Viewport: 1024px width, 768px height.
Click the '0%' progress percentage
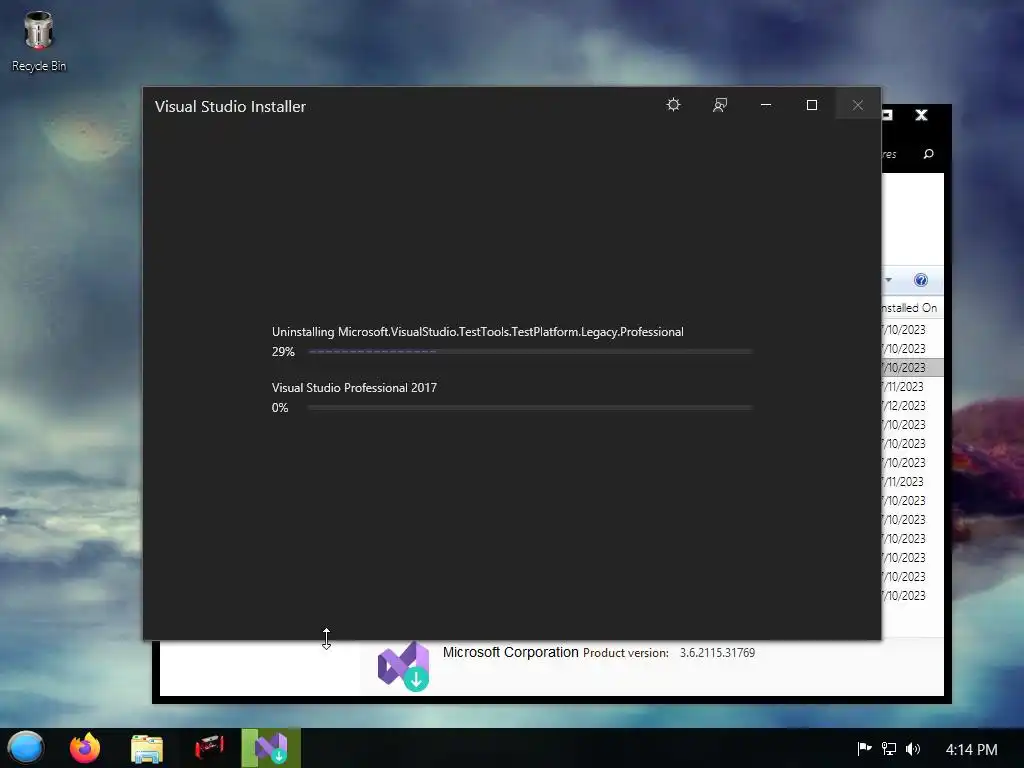pyautogui.click(x=280, y=408)
